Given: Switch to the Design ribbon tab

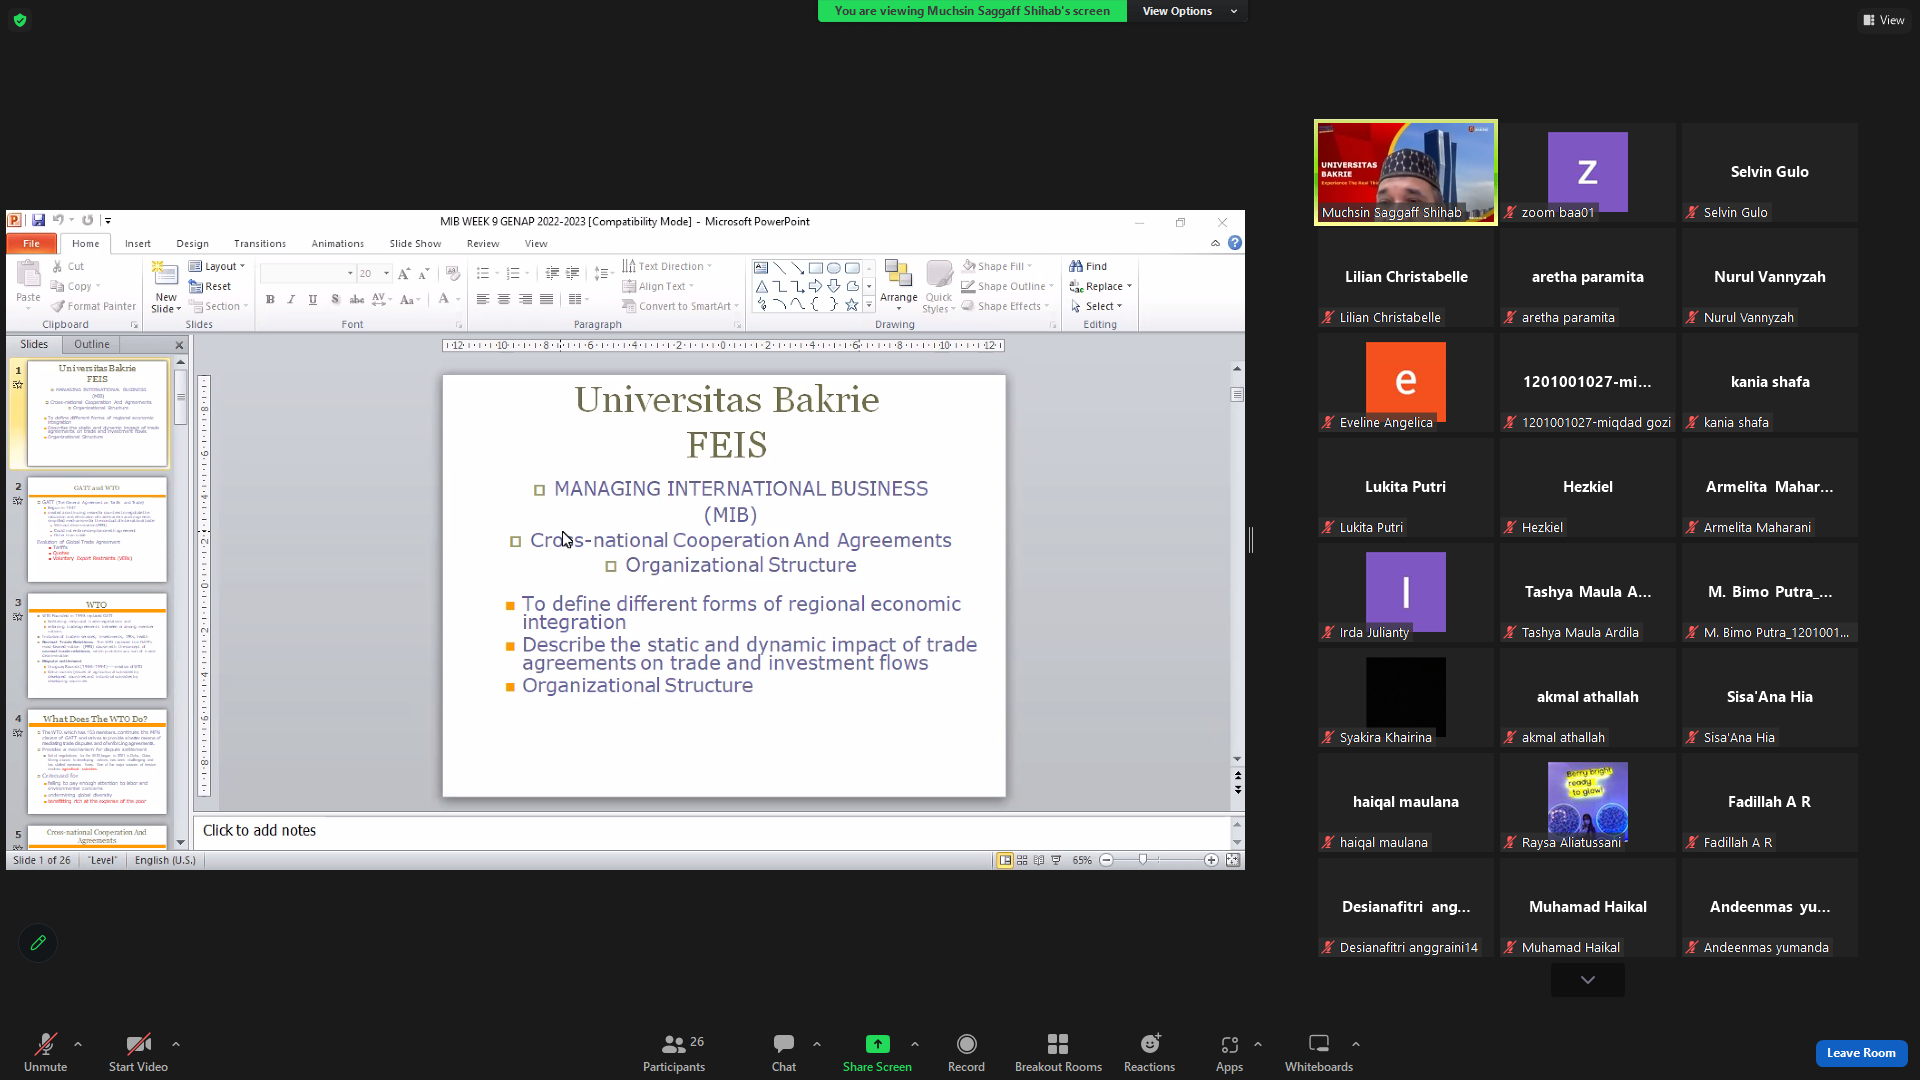Looking at the screenshot, I should pos(193,243).
